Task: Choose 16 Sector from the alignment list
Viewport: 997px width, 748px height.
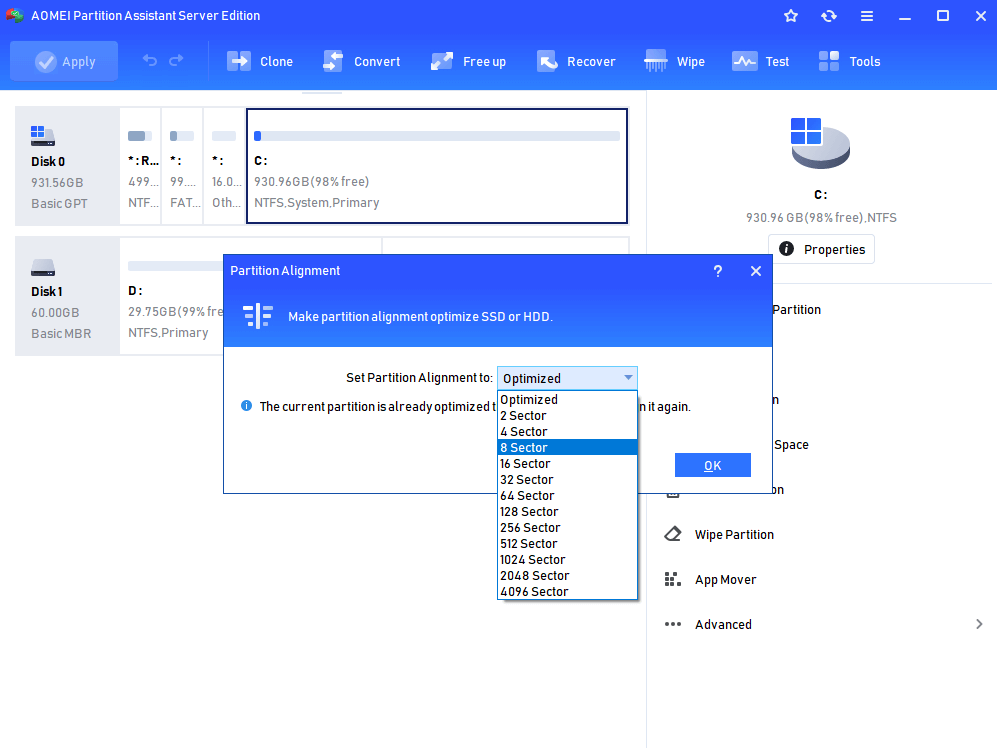Action: click(567, 464)
